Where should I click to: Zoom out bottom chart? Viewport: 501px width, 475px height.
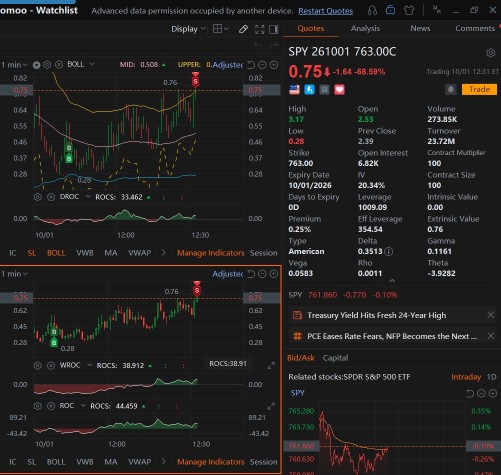(x=262, y=274)
